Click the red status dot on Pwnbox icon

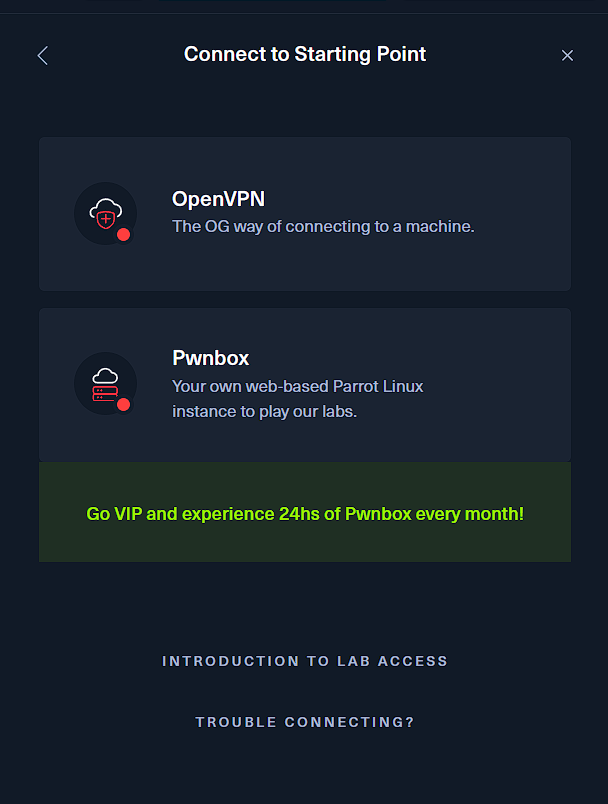click(x=124, y=405)
